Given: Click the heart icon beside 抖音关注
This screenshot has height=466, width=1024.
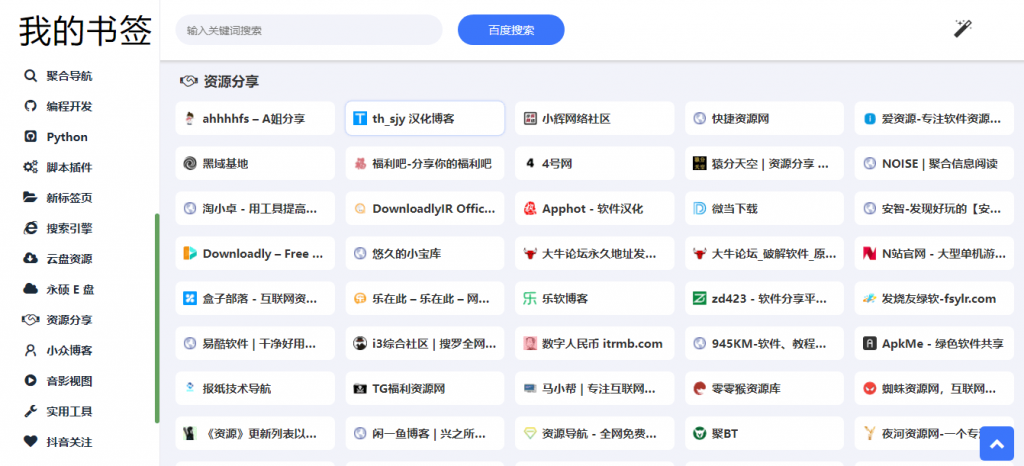Looking at the screenshot, I should pyautogui.click(x=30, y=442).
